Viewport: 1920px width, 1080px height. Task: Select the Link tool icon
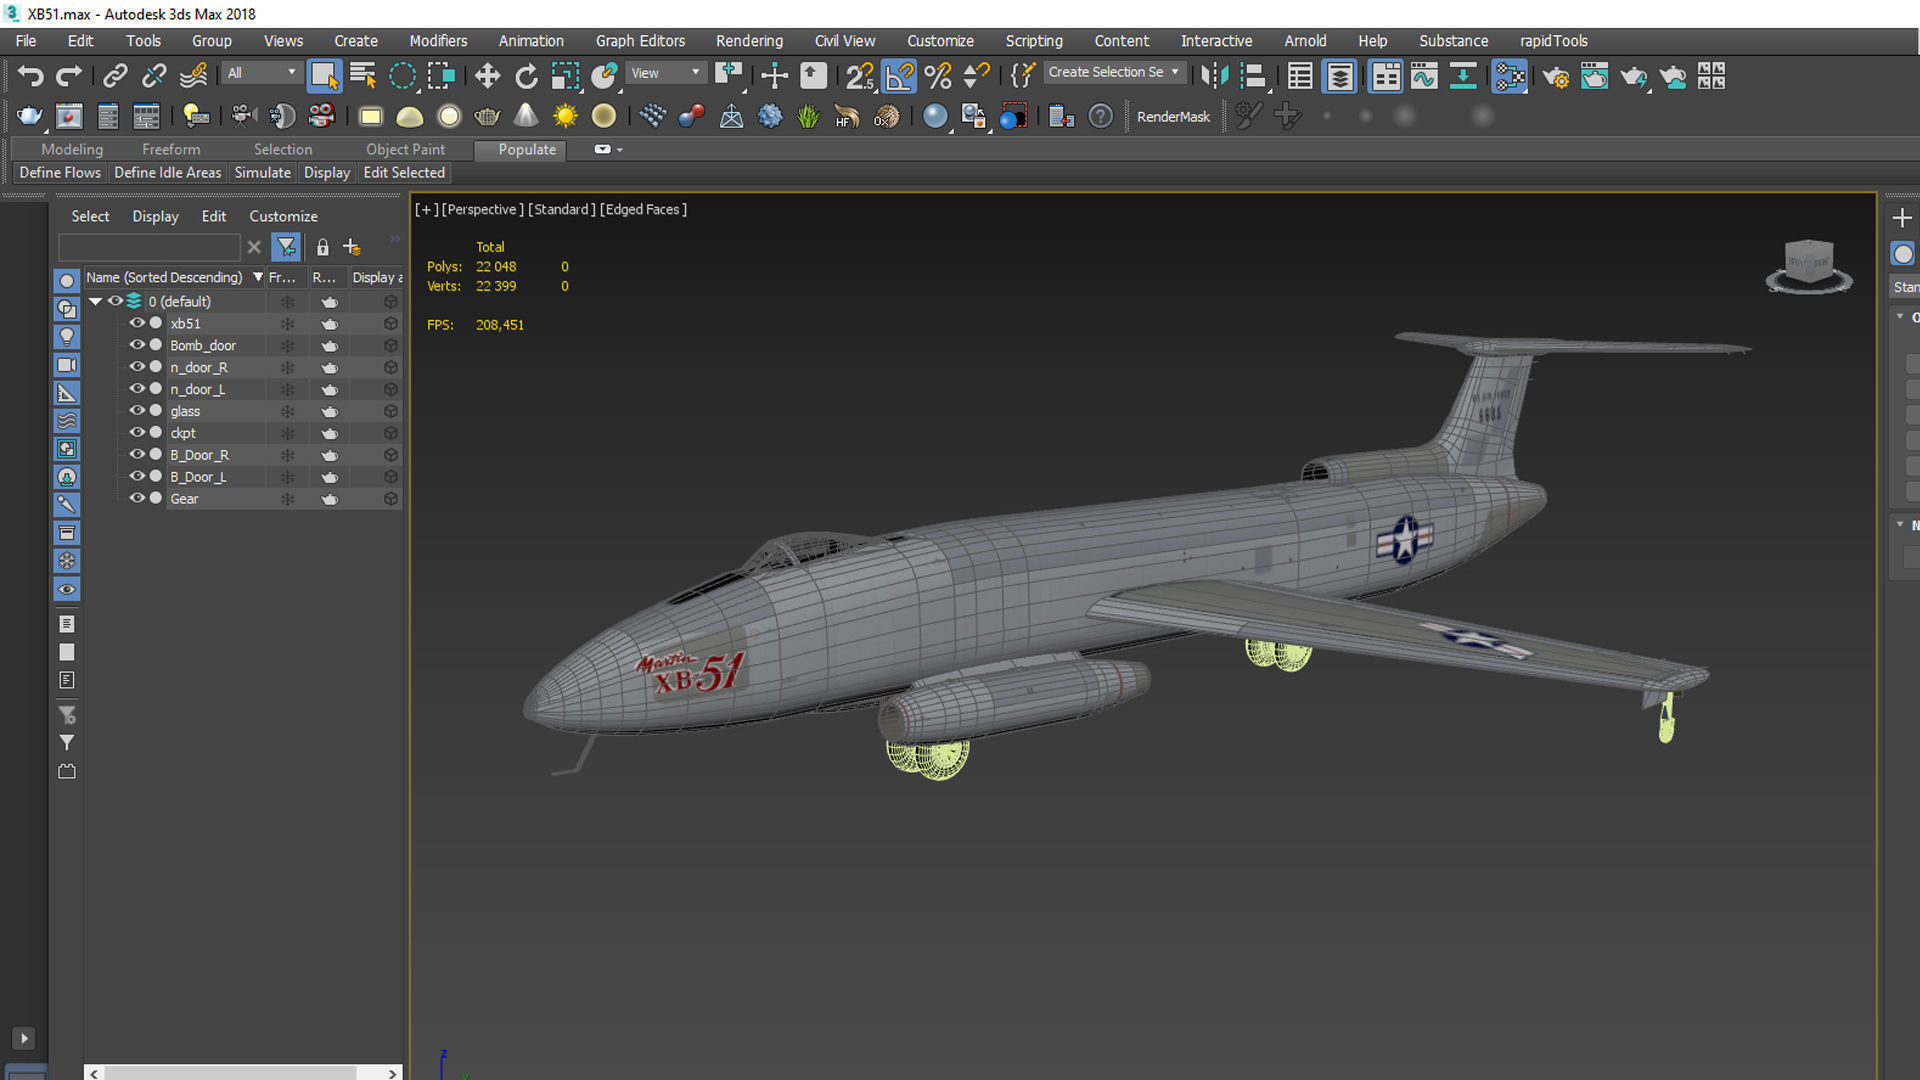click(115, 76)
